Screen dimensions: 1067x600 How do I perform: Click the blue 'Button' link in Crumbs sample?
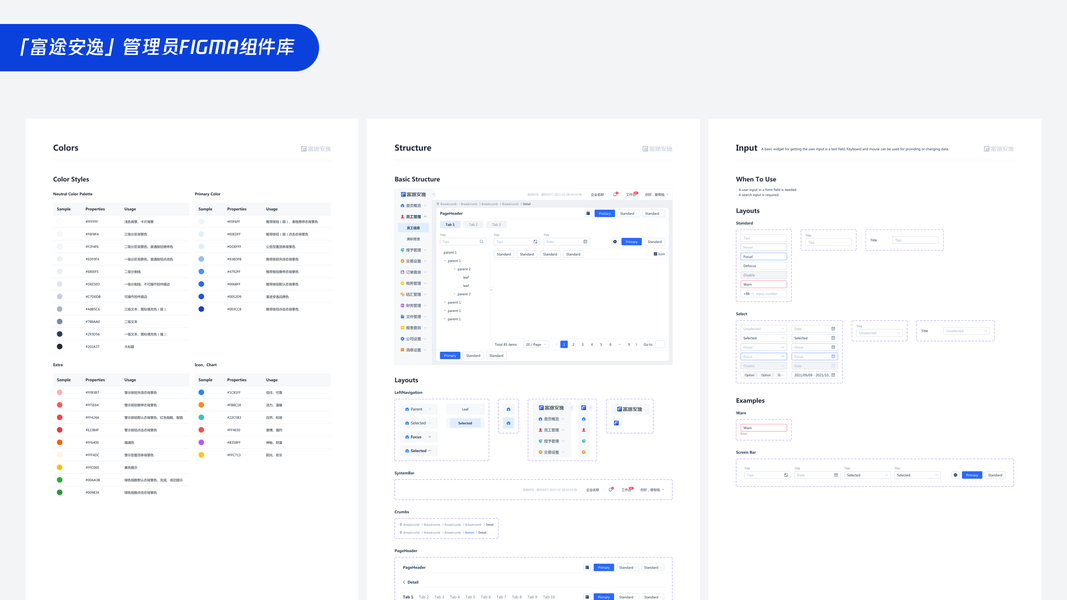[470, 533]
